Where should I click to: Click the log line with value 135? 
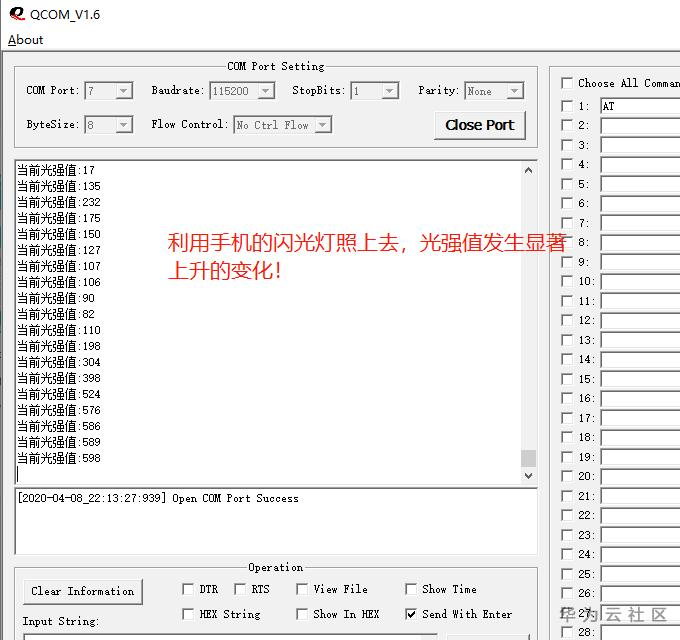[x=59, y=186]
